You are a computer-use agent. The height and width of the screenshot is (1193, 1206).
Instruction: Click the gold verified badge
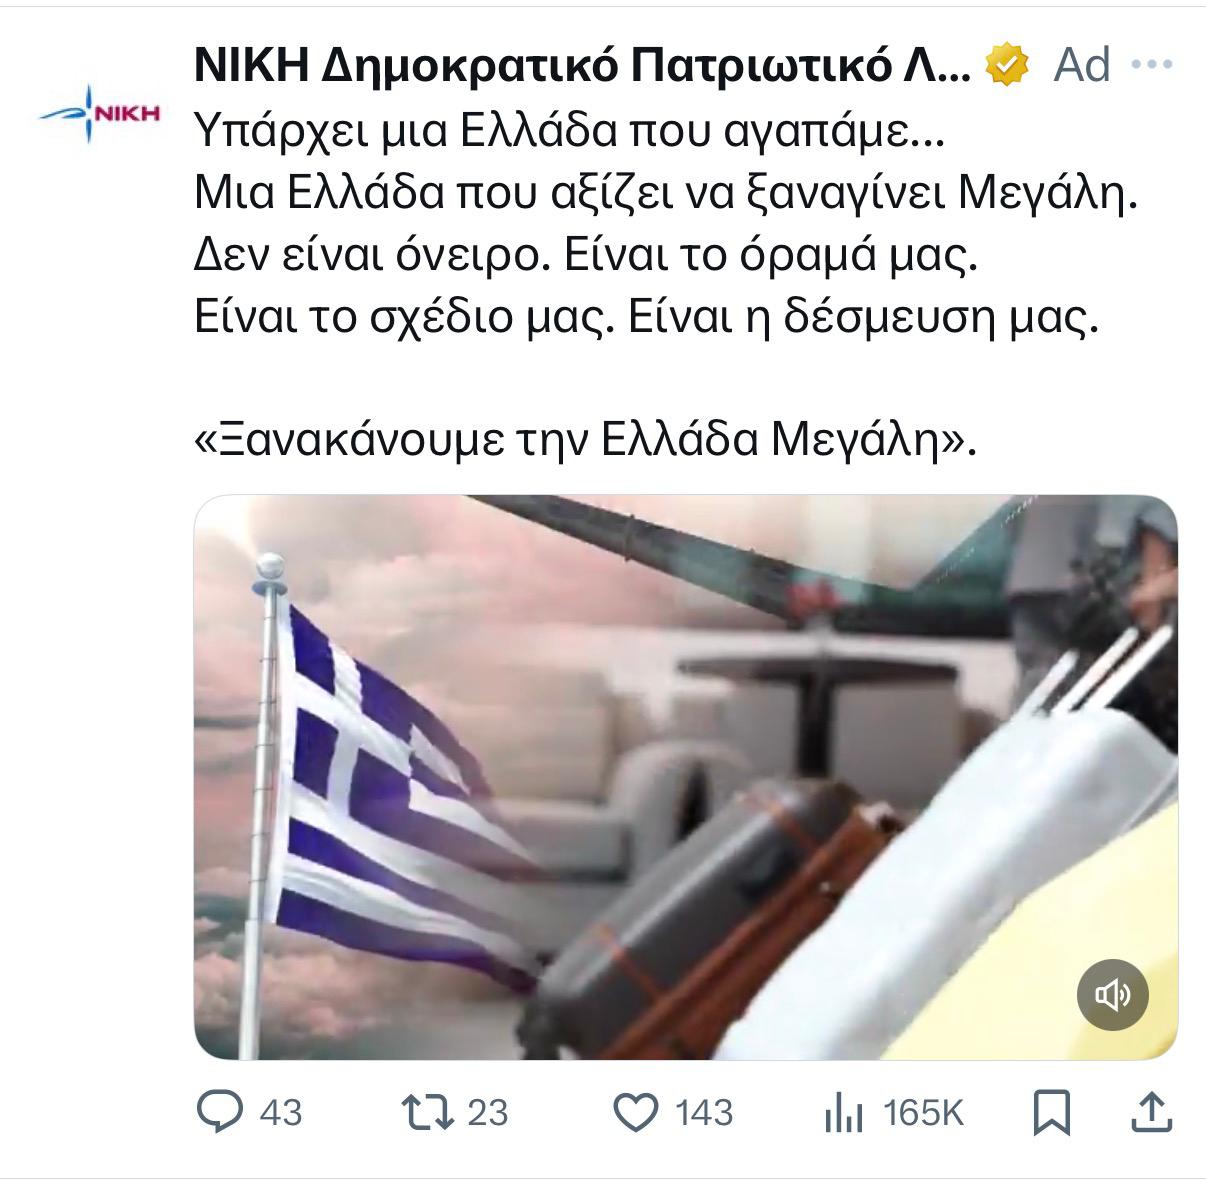tap(1009, 65)
